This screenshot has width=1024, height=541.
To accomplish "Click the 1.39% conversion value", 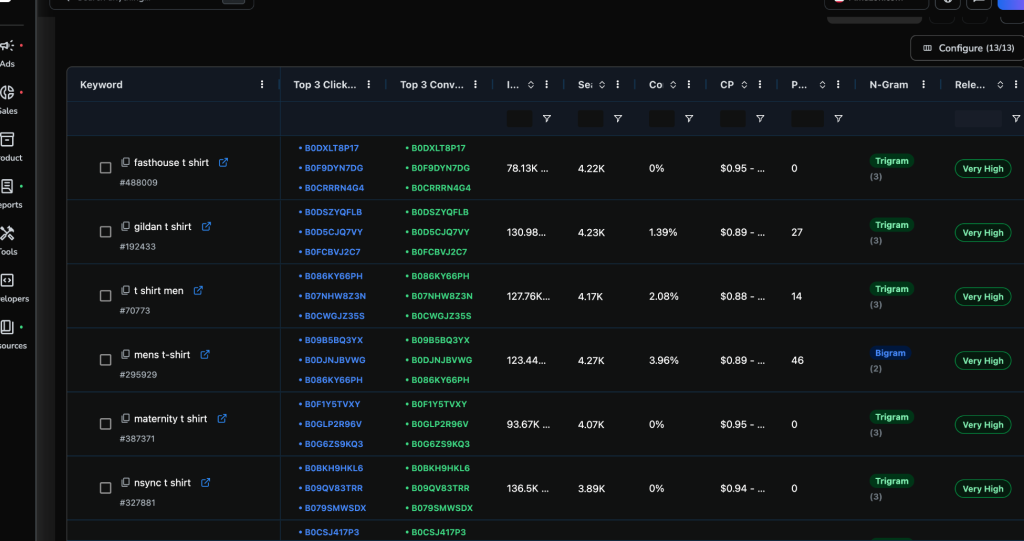I will [x=663, y=232].
